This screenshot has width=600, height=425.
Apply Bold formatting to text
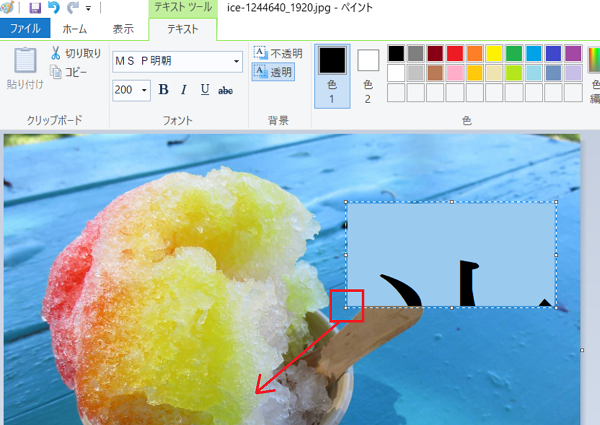(x=163, y=90)
